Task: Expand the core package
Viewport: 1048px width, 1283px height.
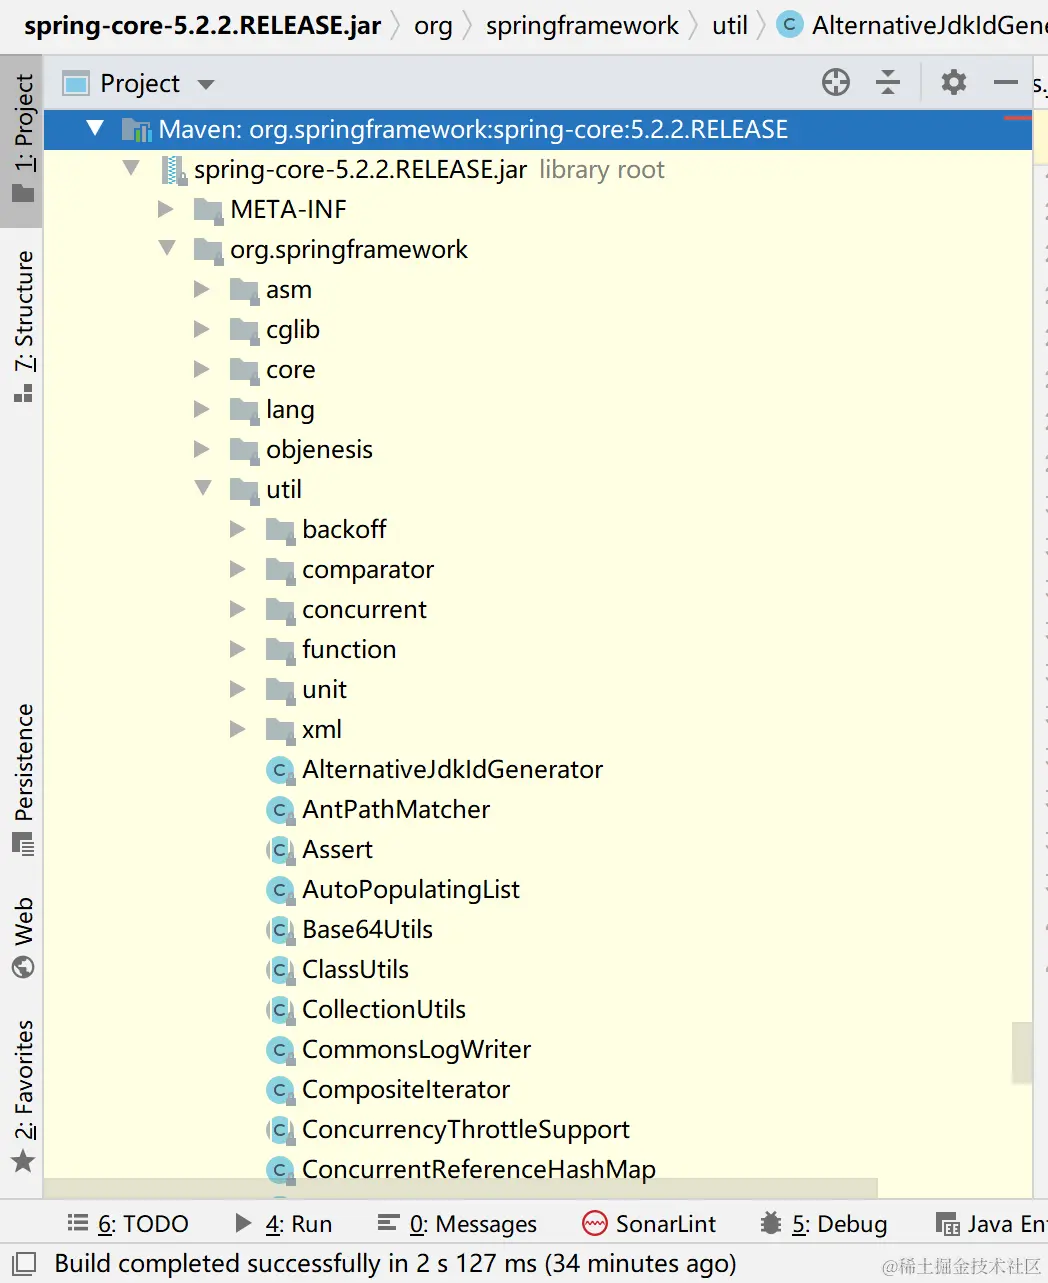Action: [202, 369]
